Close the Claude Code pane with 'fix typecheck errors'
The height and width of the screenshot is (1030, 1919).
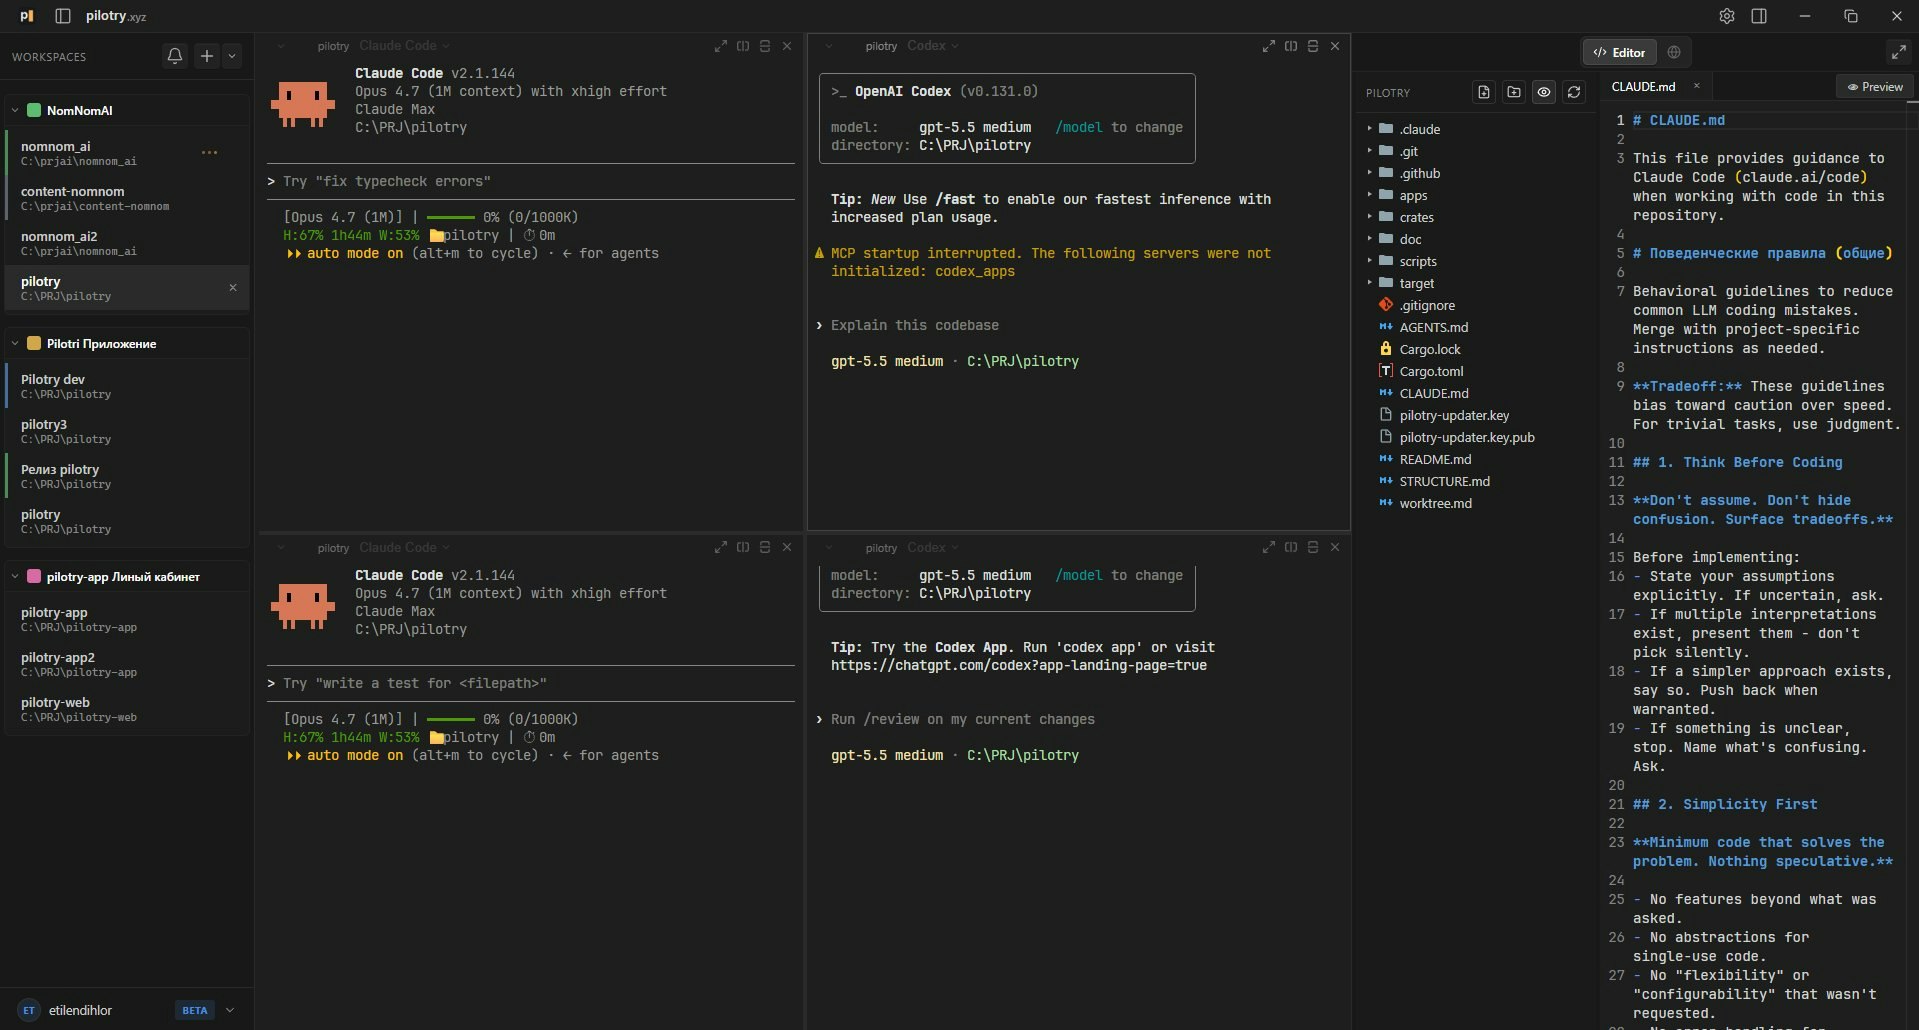(787, 46)
